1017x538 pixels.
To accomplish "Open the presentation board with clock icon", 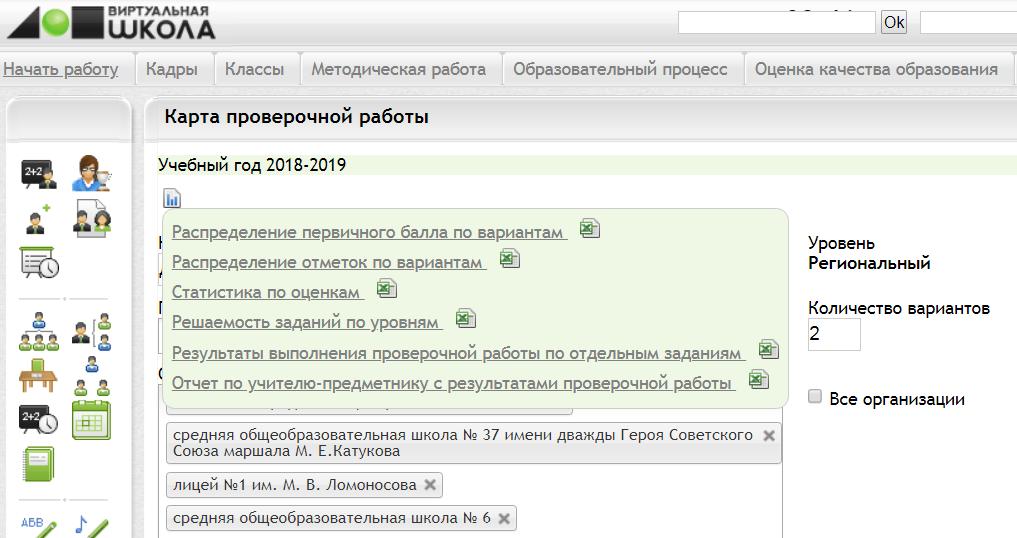I will (39, 263).
